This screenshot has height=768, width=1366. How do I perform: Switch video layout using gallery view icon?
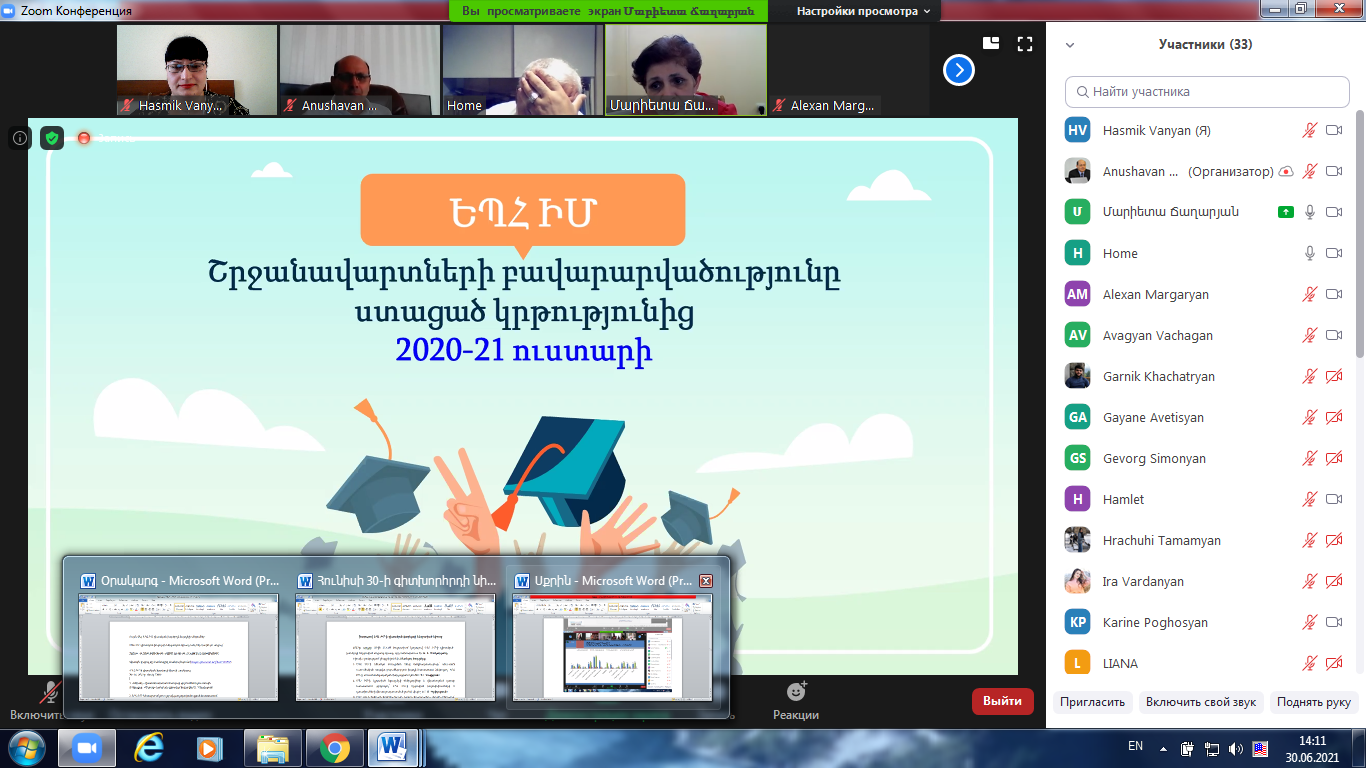tap(991, 43)
